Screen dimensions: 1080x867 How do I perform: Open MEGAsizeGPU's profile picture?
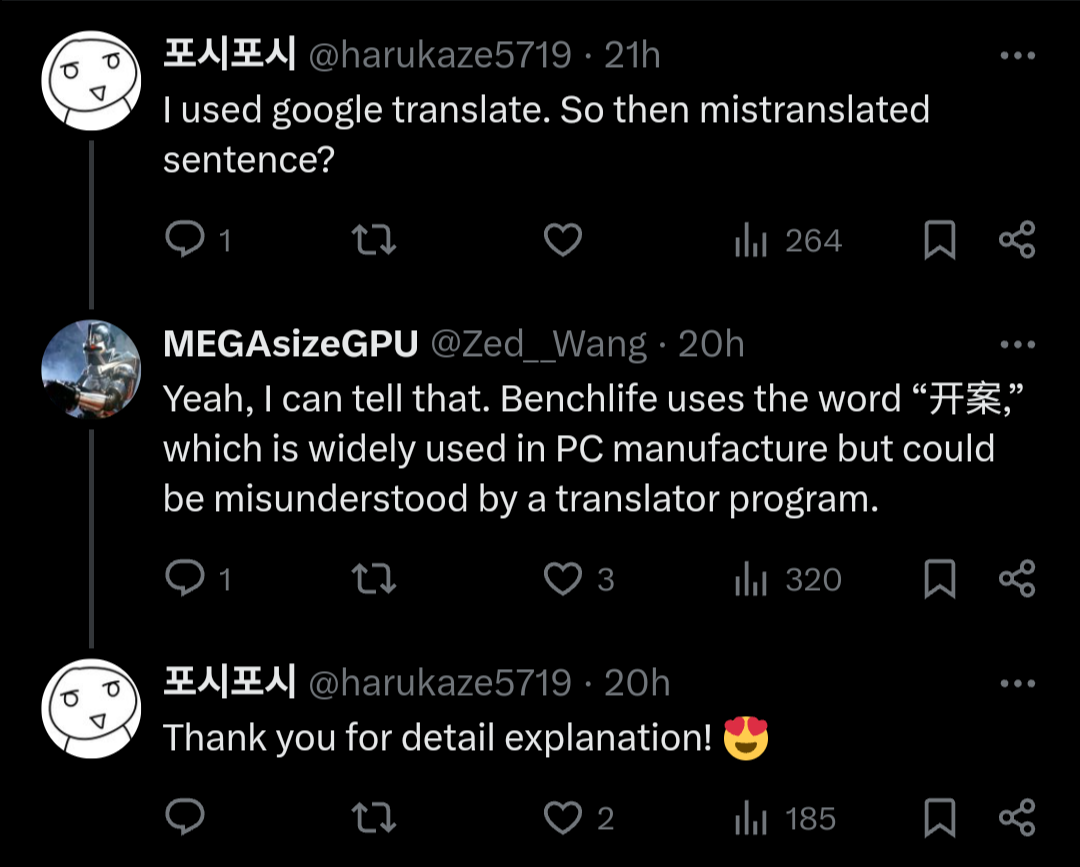coord(91,369)
